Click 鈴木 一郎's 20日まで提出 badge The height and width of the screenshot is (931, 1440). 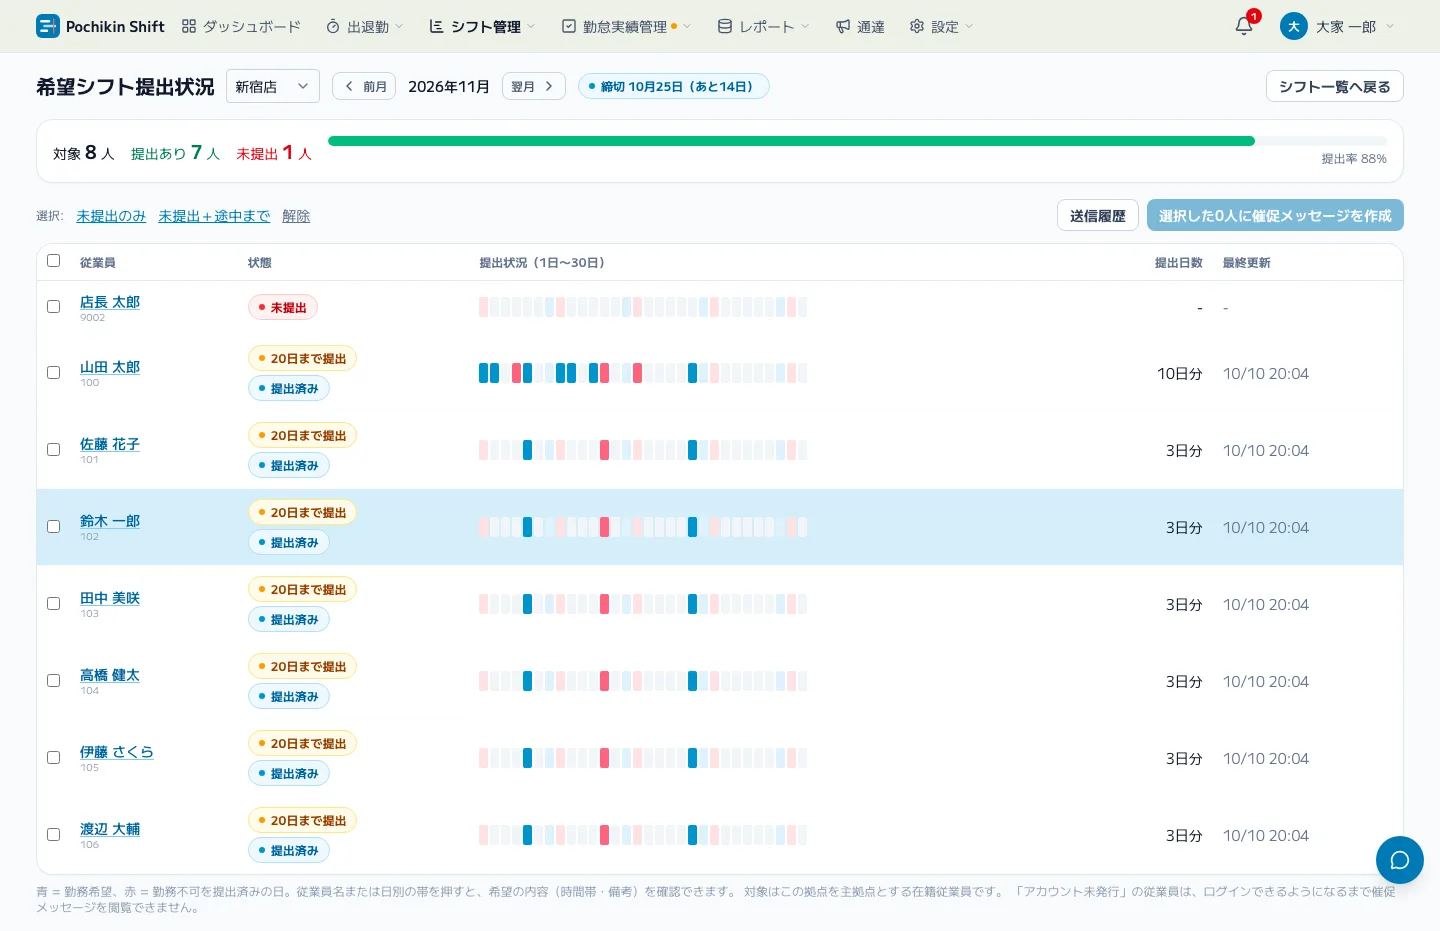(302, 512)
